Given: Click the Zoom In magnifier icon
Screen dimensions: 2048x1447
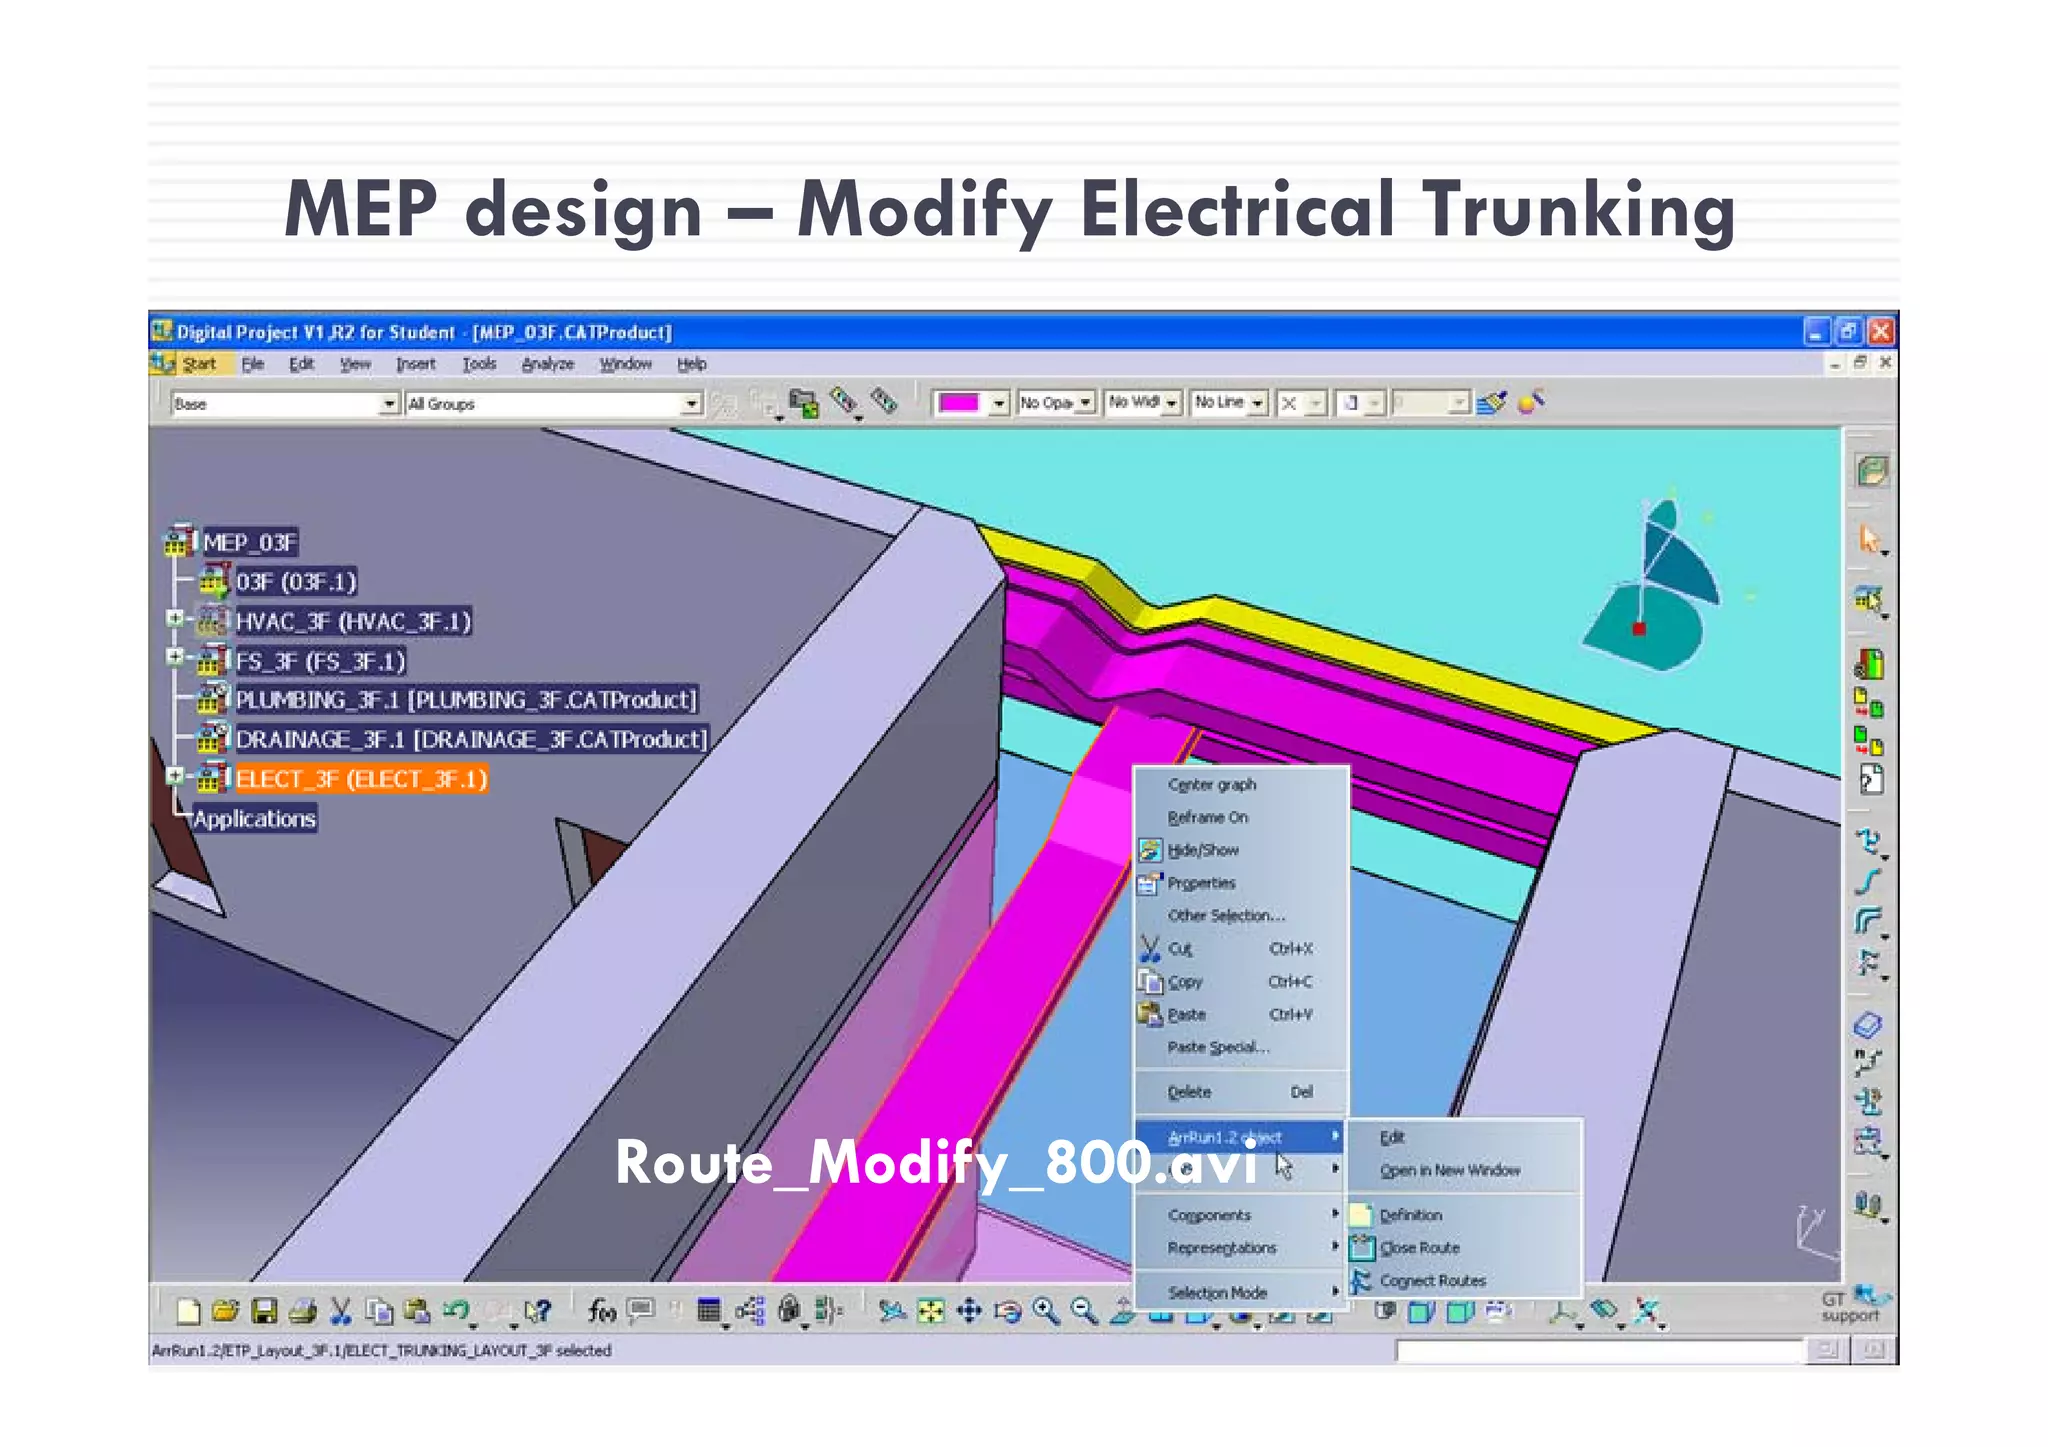Looking at the screenshot, I should coord(1046,1311).
